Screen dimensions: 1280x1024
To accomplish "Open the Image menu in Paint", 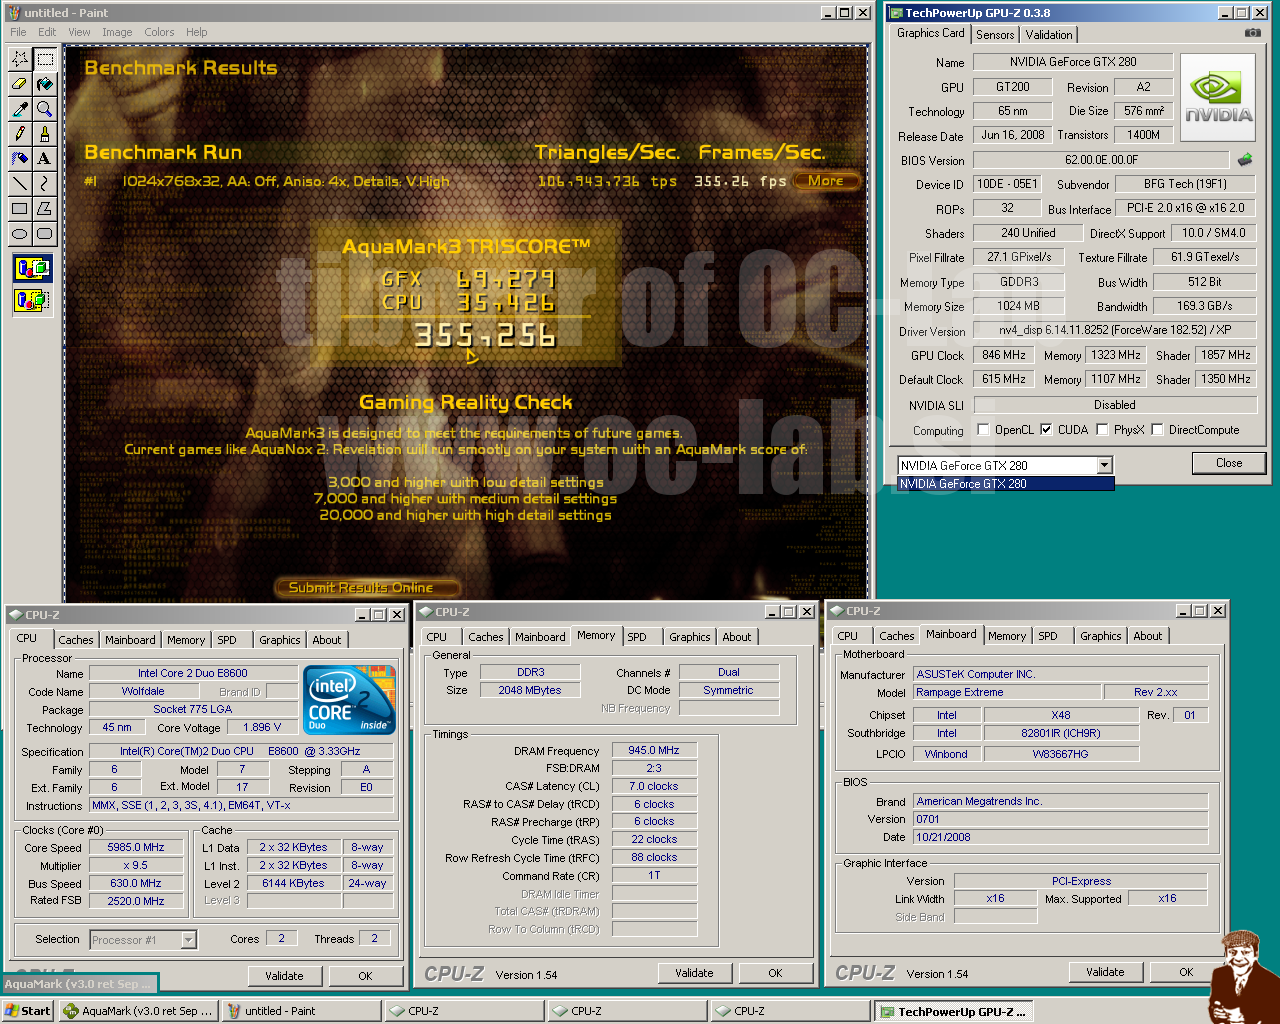I will (x=117, y=32).
